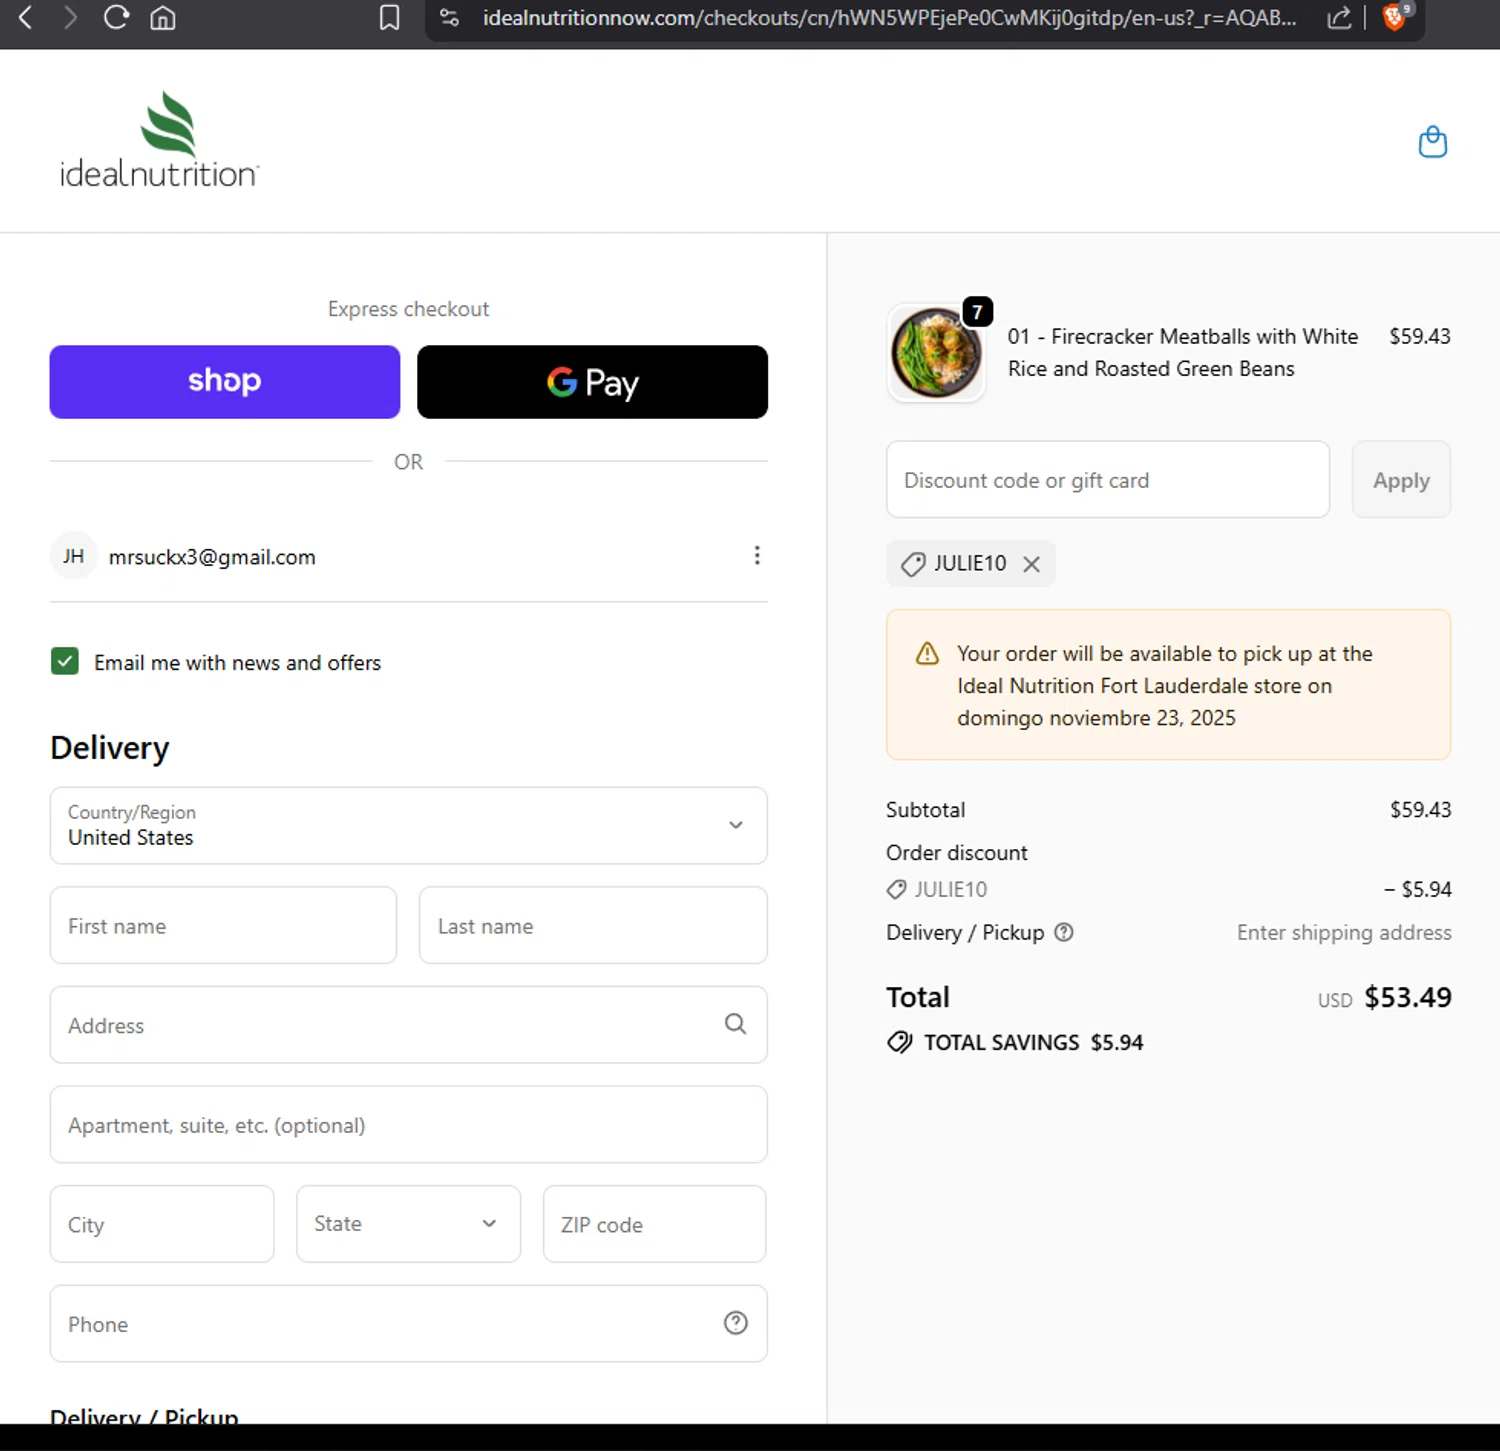The height and width of the screenshot is (1451, 1500).
Task: Click the Delivery / Pickup help icon
Action: coord(1064,932)
